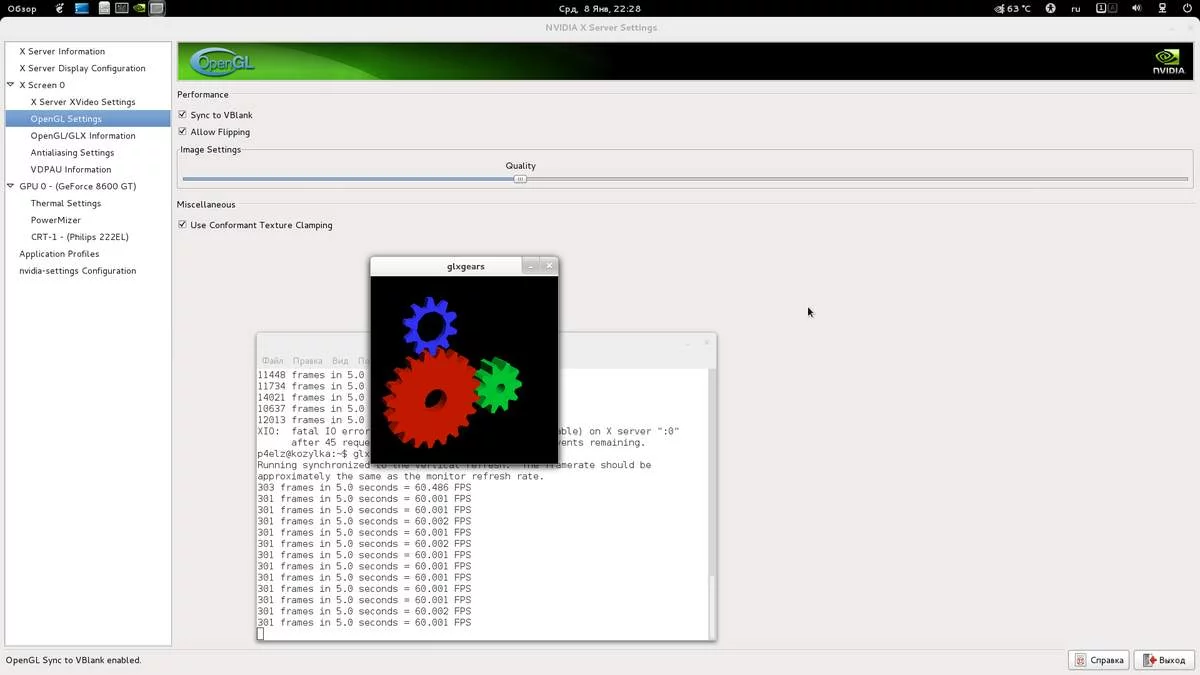1200x675 pixels.
Task: Open Application Profiles page
Action: tap(59, 254)
